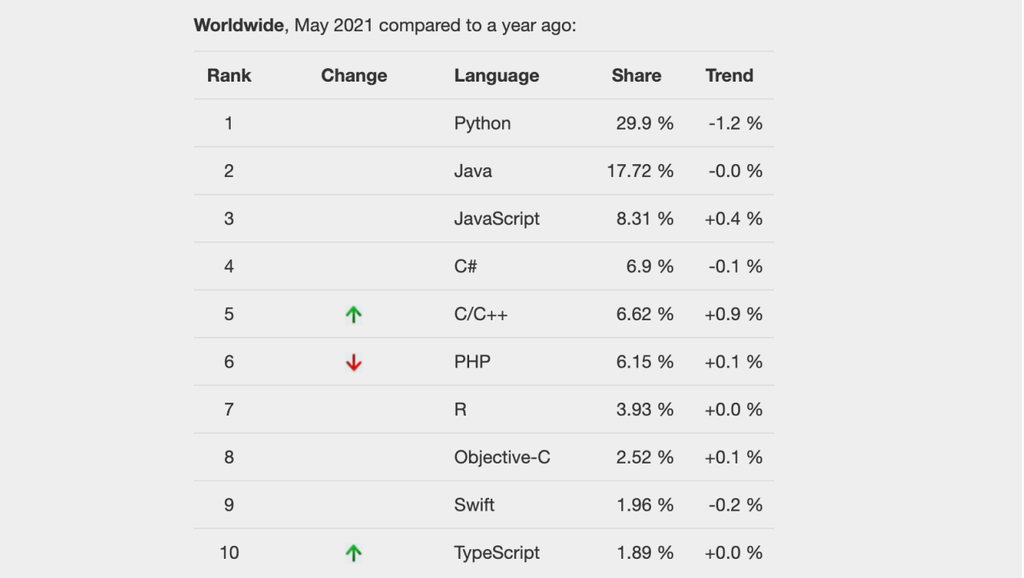Click the green up arrow beside C/C++

(354, 314)
